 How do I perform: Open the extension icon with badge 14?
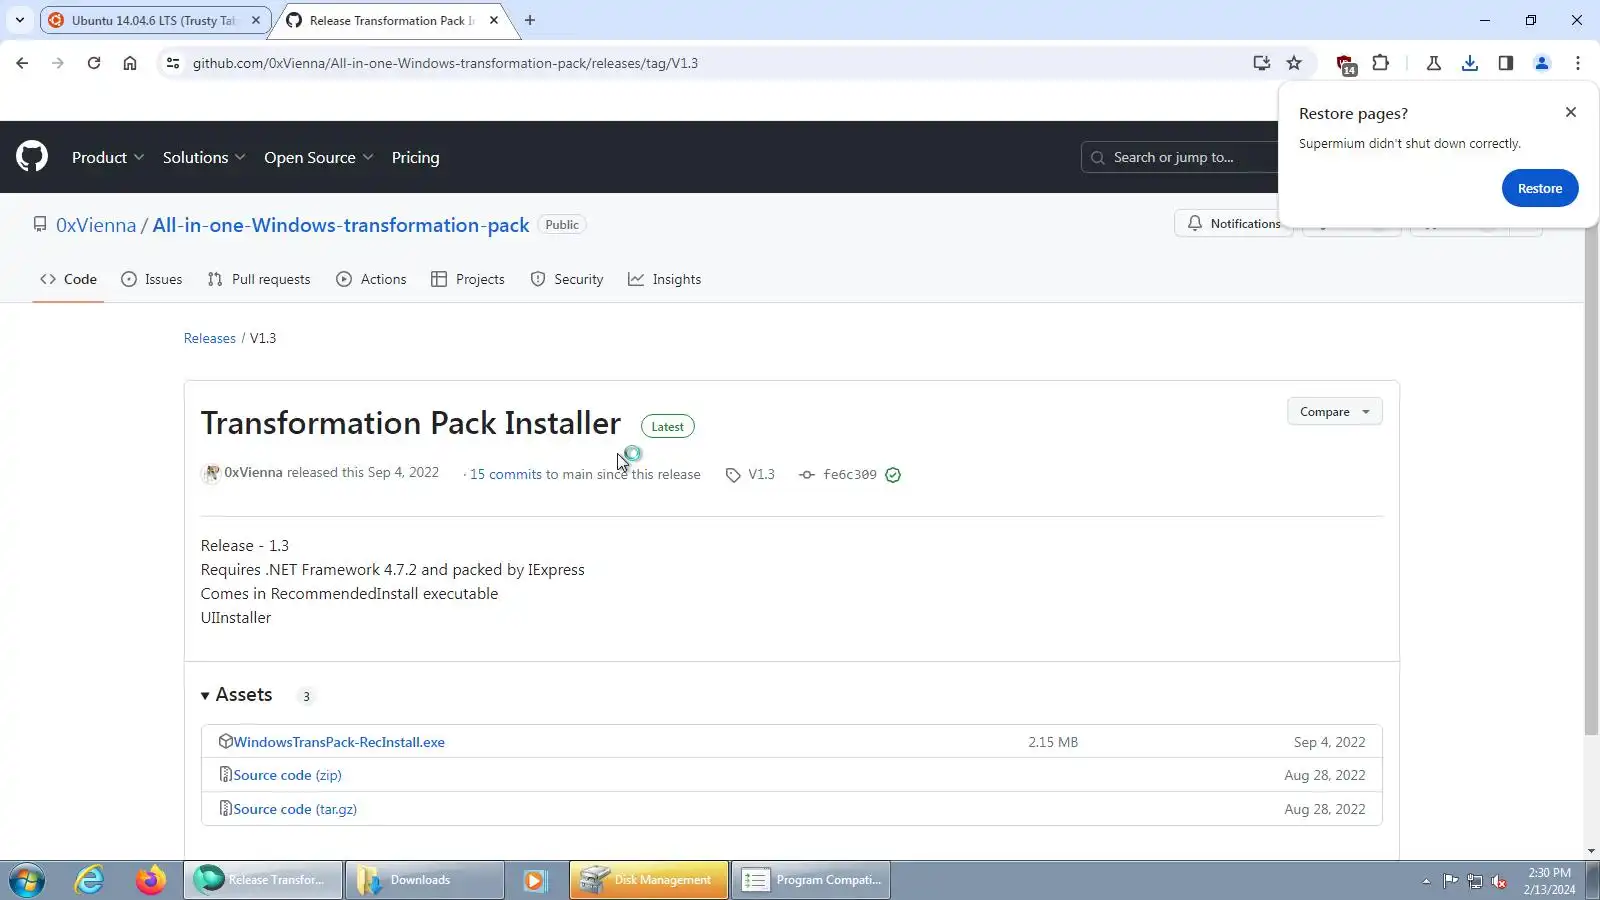click(x=1346, y=65)
